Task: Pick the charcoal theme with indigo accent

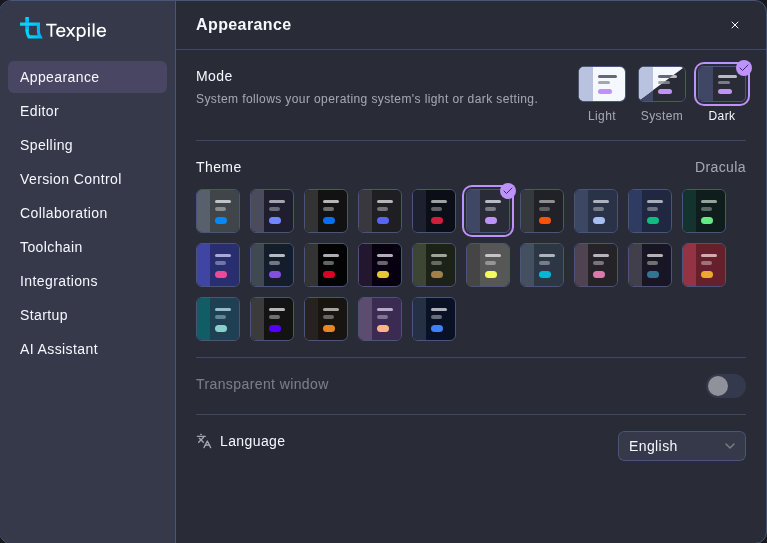Action: pos(380,211)
